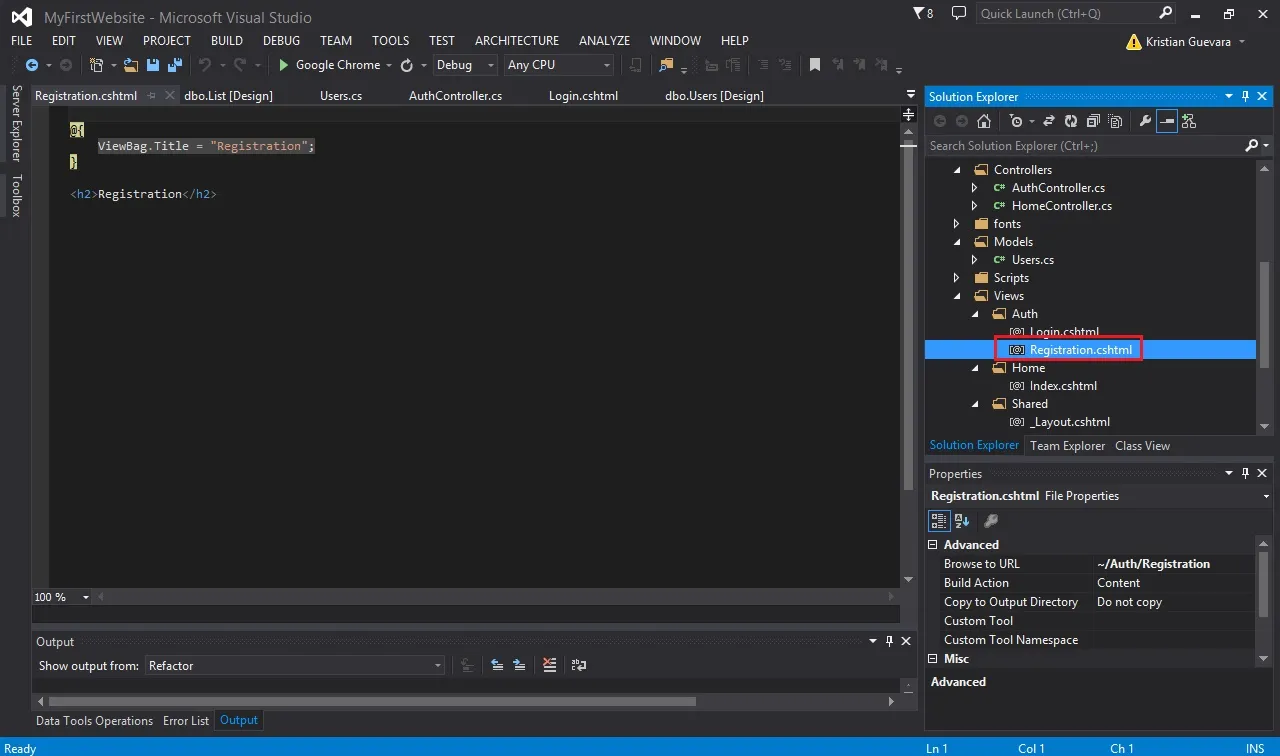Click the Home icon in Solution Explorer
The height and width of the screenshot is (756, 1280).
pyautogui.click(x=984, y=121)
